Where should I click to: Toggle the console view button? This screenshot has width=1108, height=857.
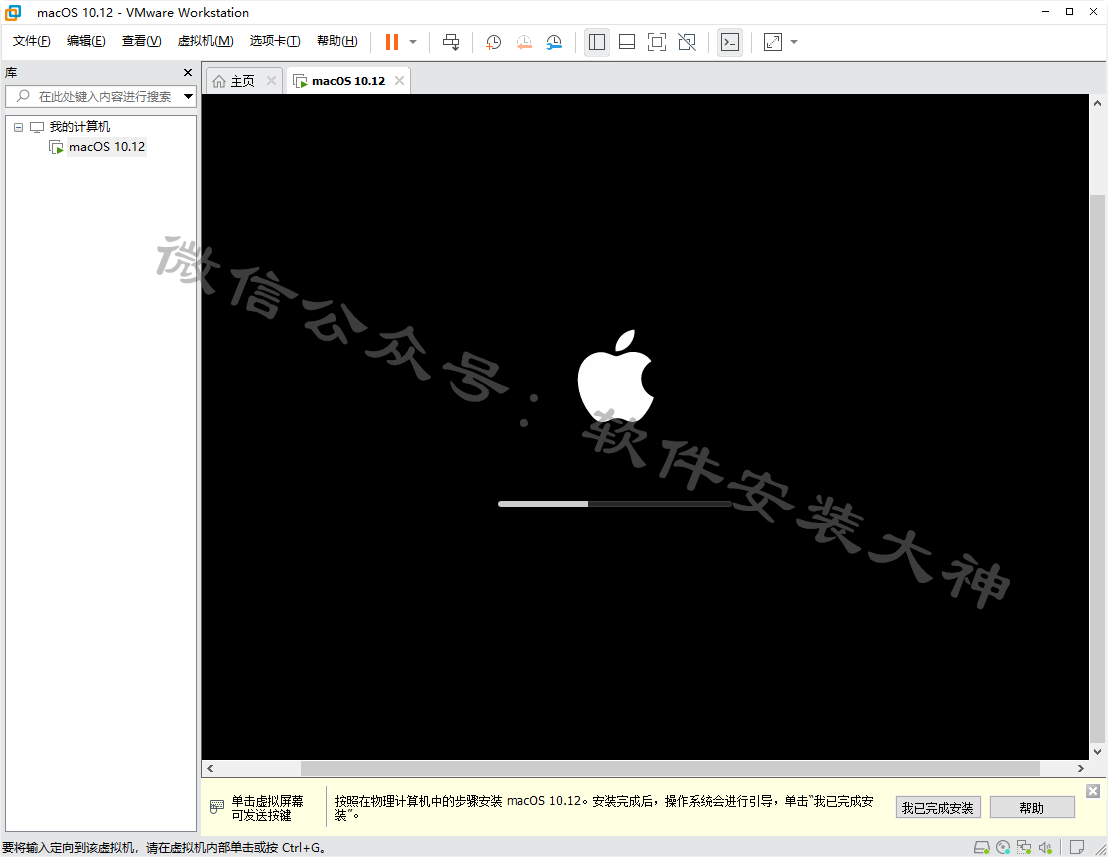pos(730,42)
